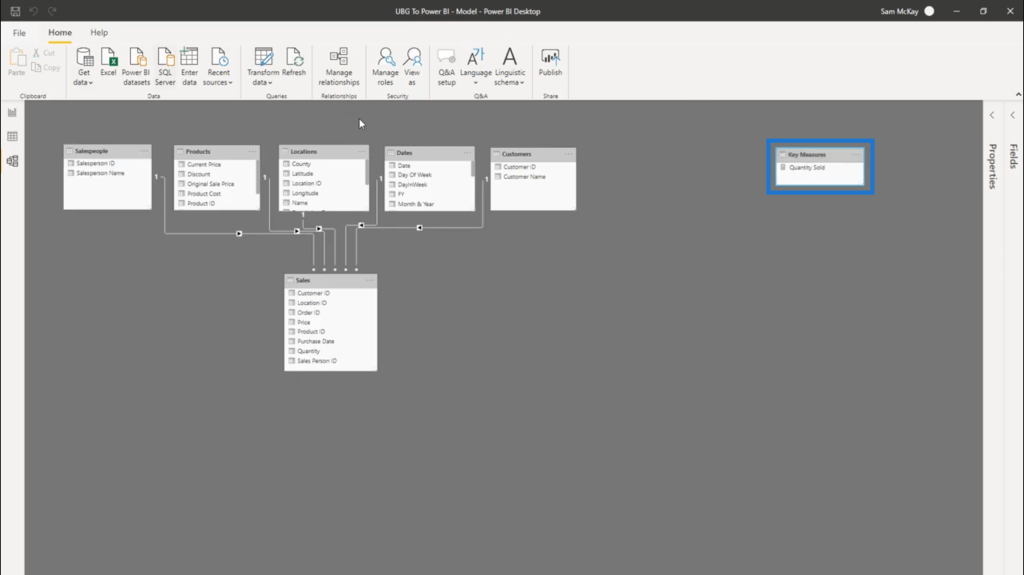Click the Dates table scrollbar

(x=472, y=169)
